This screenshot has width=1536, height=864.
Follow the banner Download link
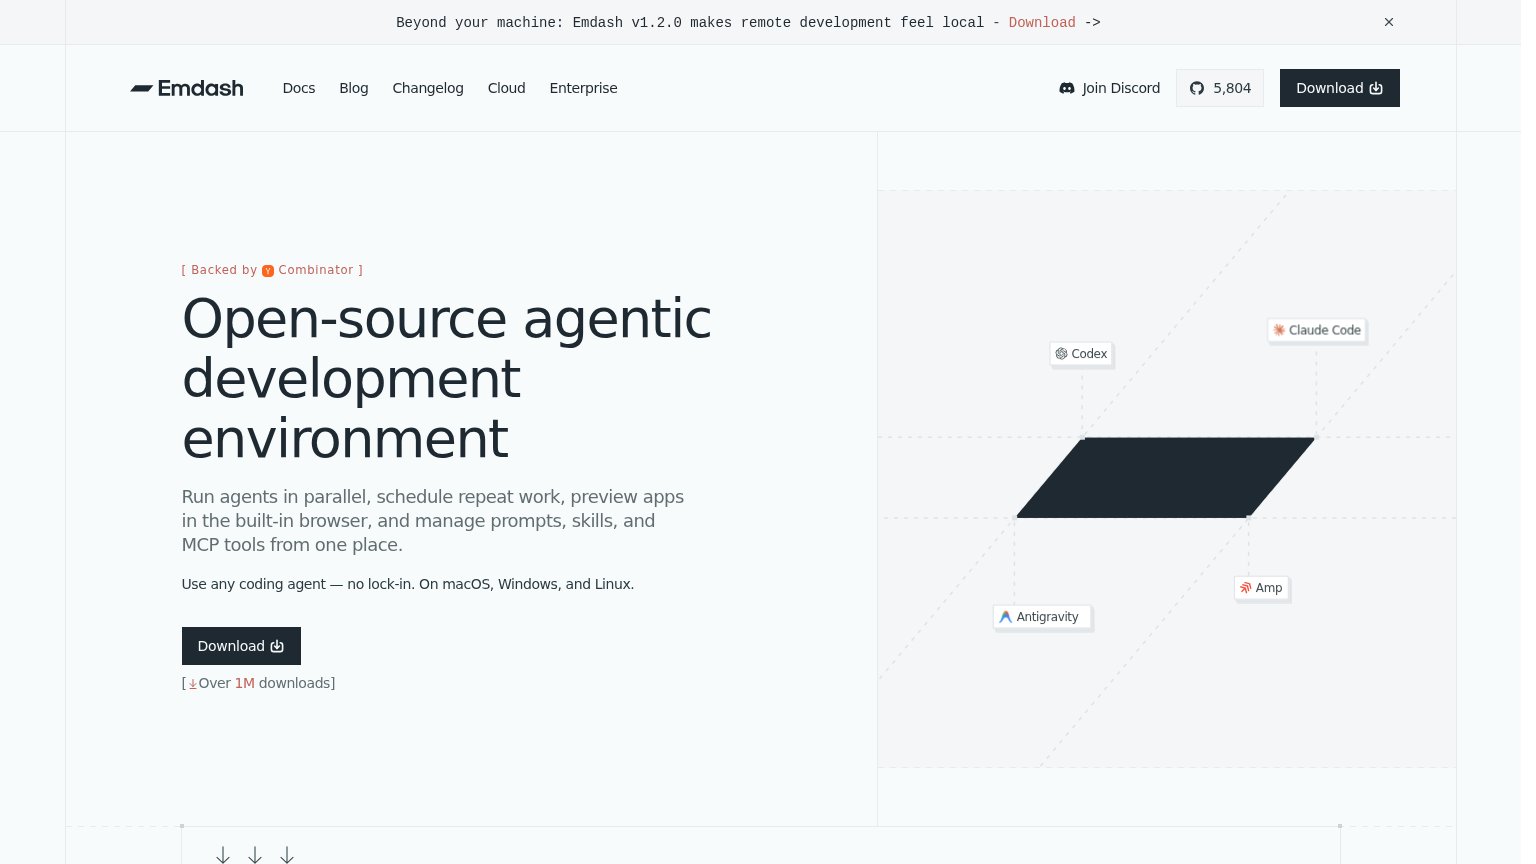tap(1042, 22)
